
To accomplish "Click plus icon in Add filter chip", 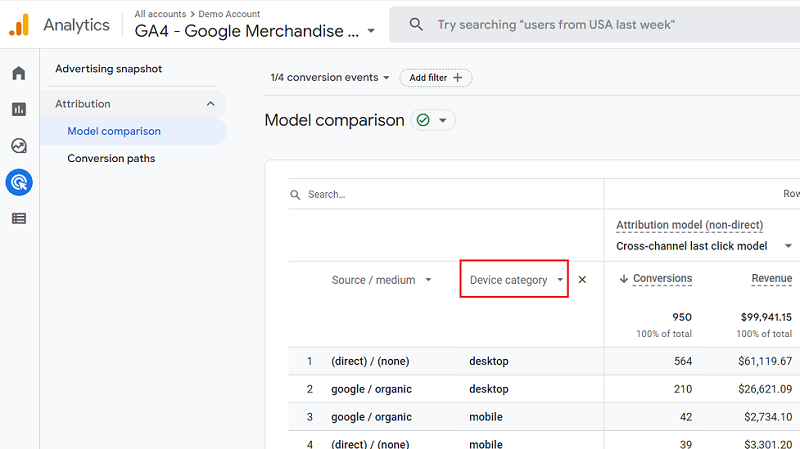I will (x=458, y=78).
